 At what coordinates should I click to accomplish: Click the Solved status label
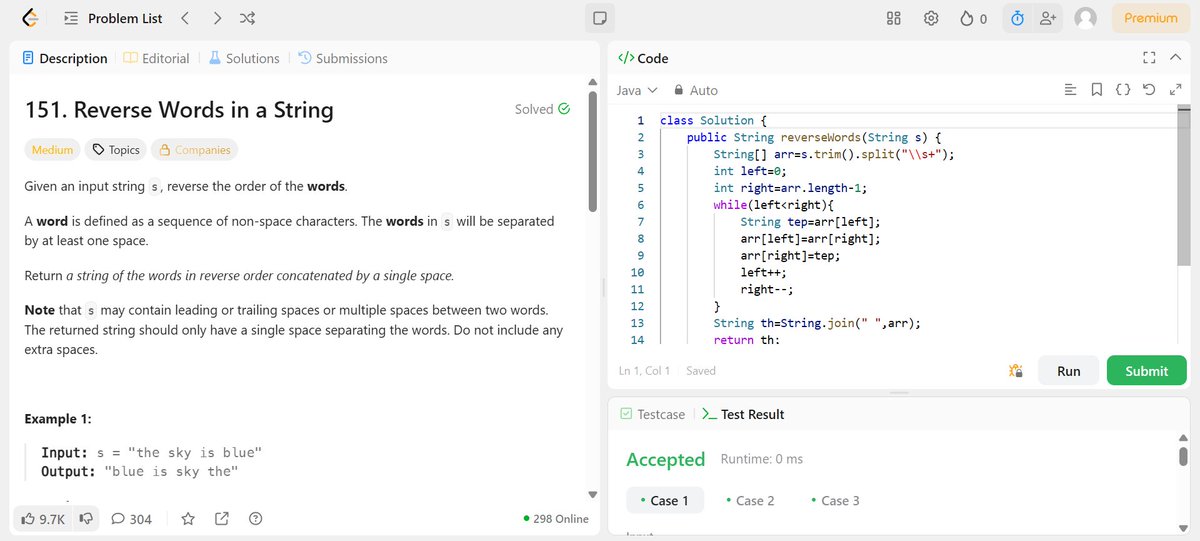click(543, 109)
